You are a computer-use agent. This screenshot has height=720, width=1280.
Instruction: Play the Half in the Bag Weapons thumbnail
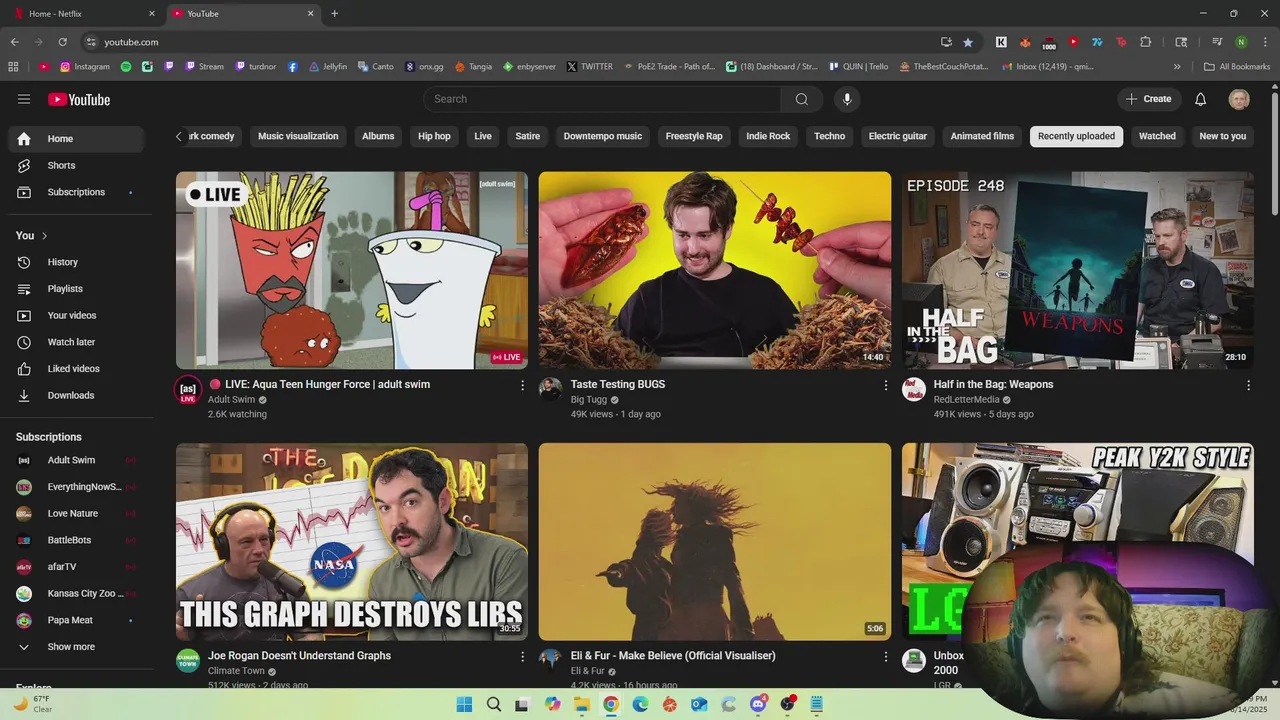tap(1078, 270)
